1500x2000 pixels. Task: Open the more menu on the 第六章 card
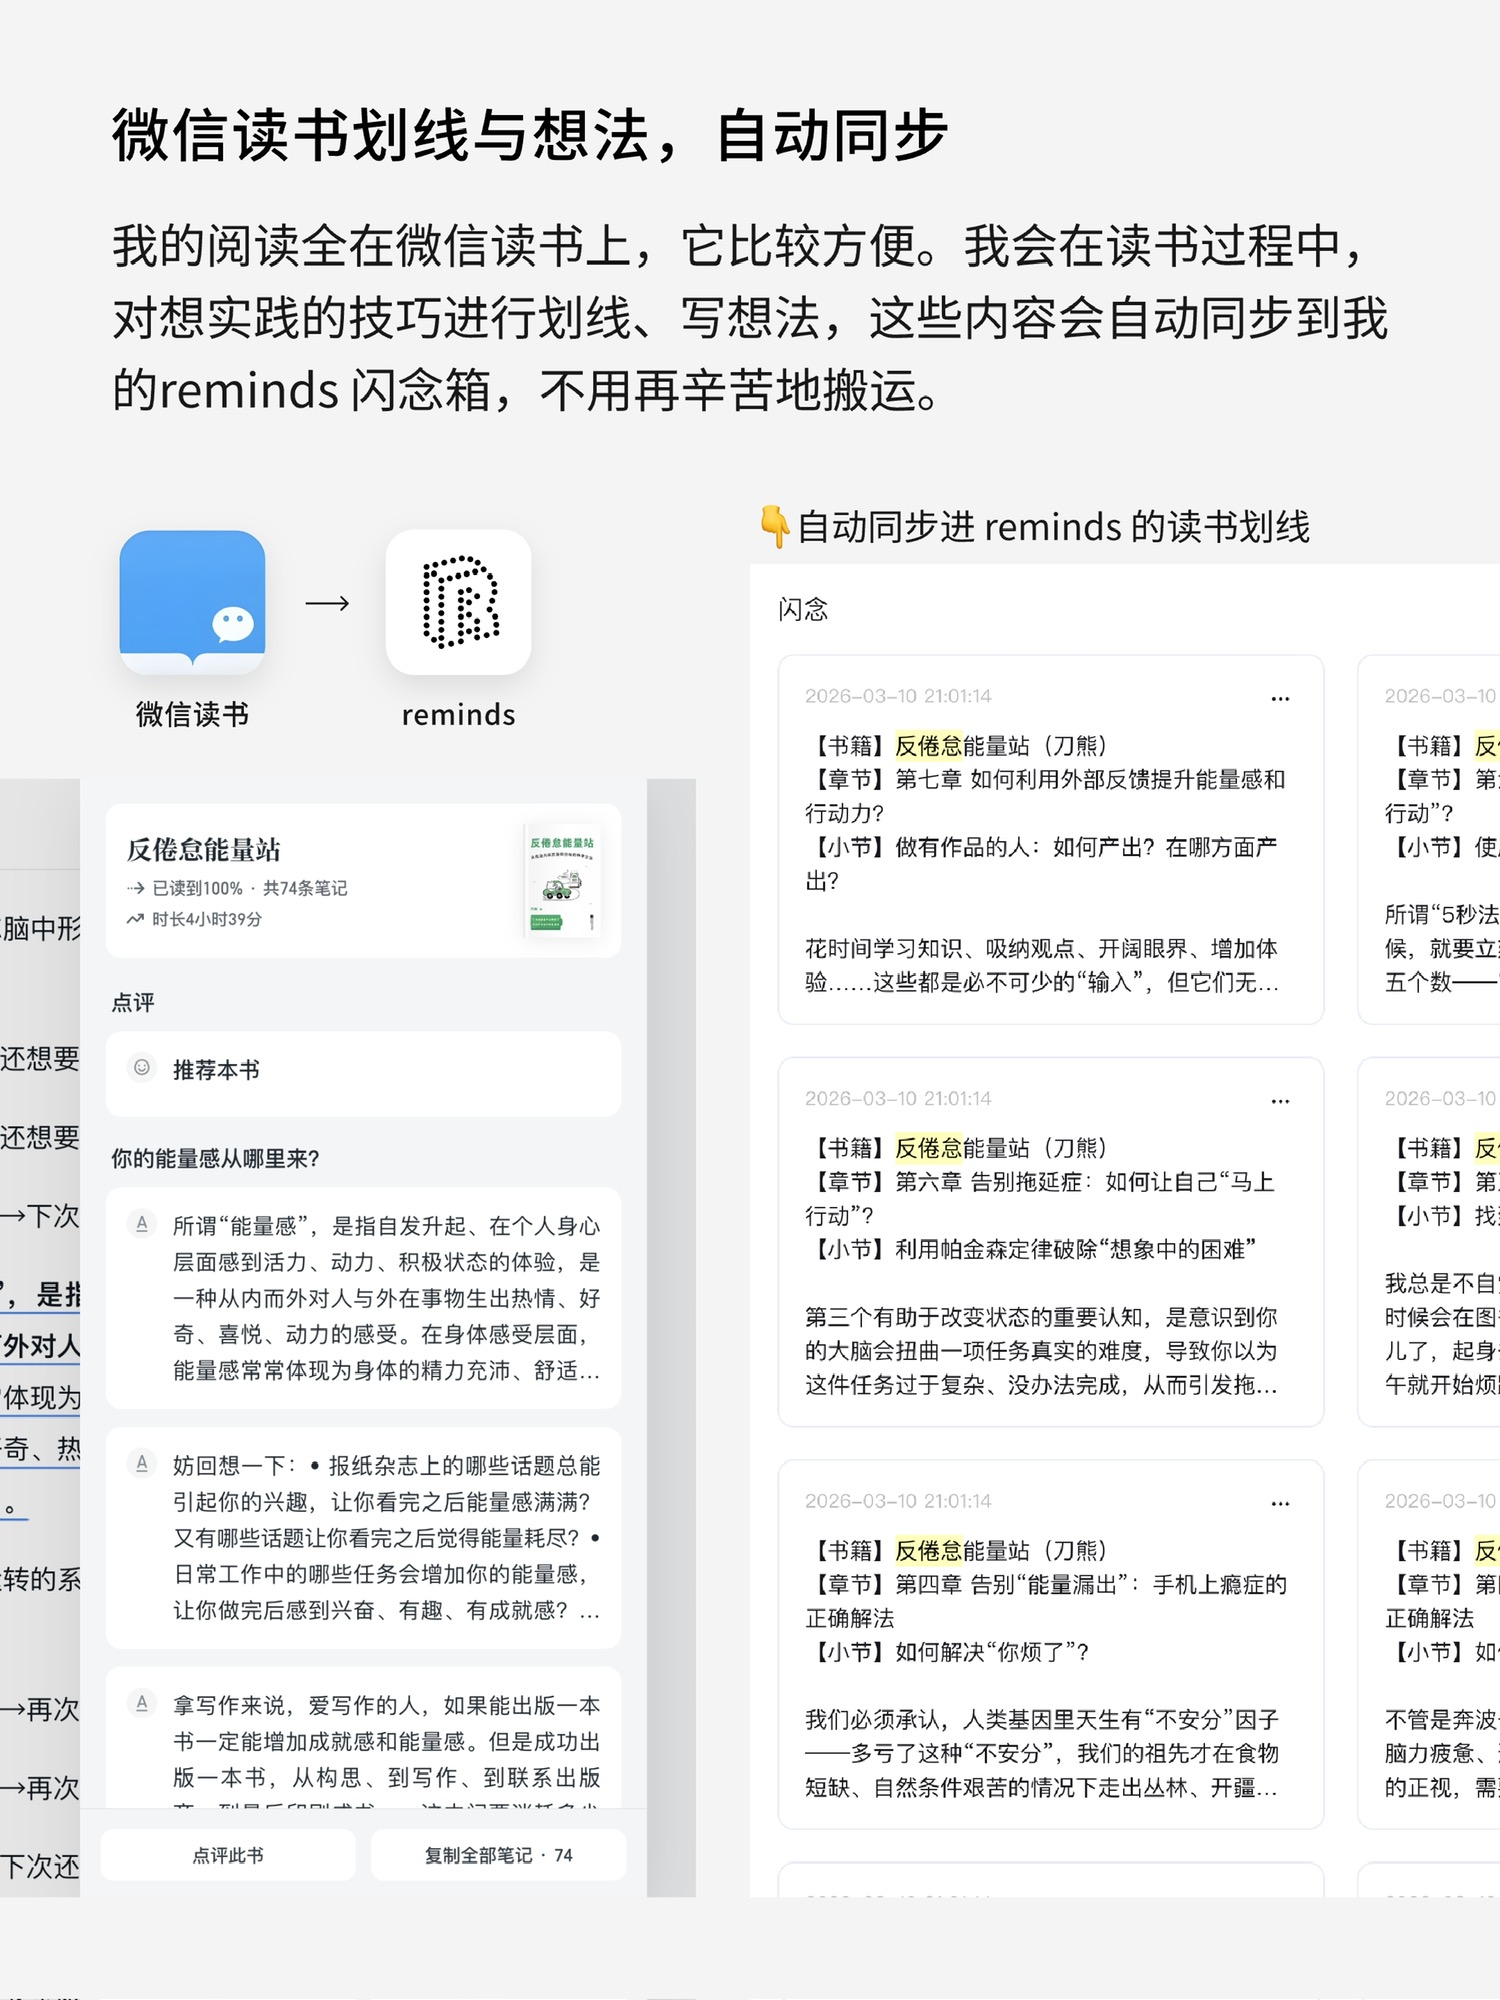click(x=1280, y=1100)
